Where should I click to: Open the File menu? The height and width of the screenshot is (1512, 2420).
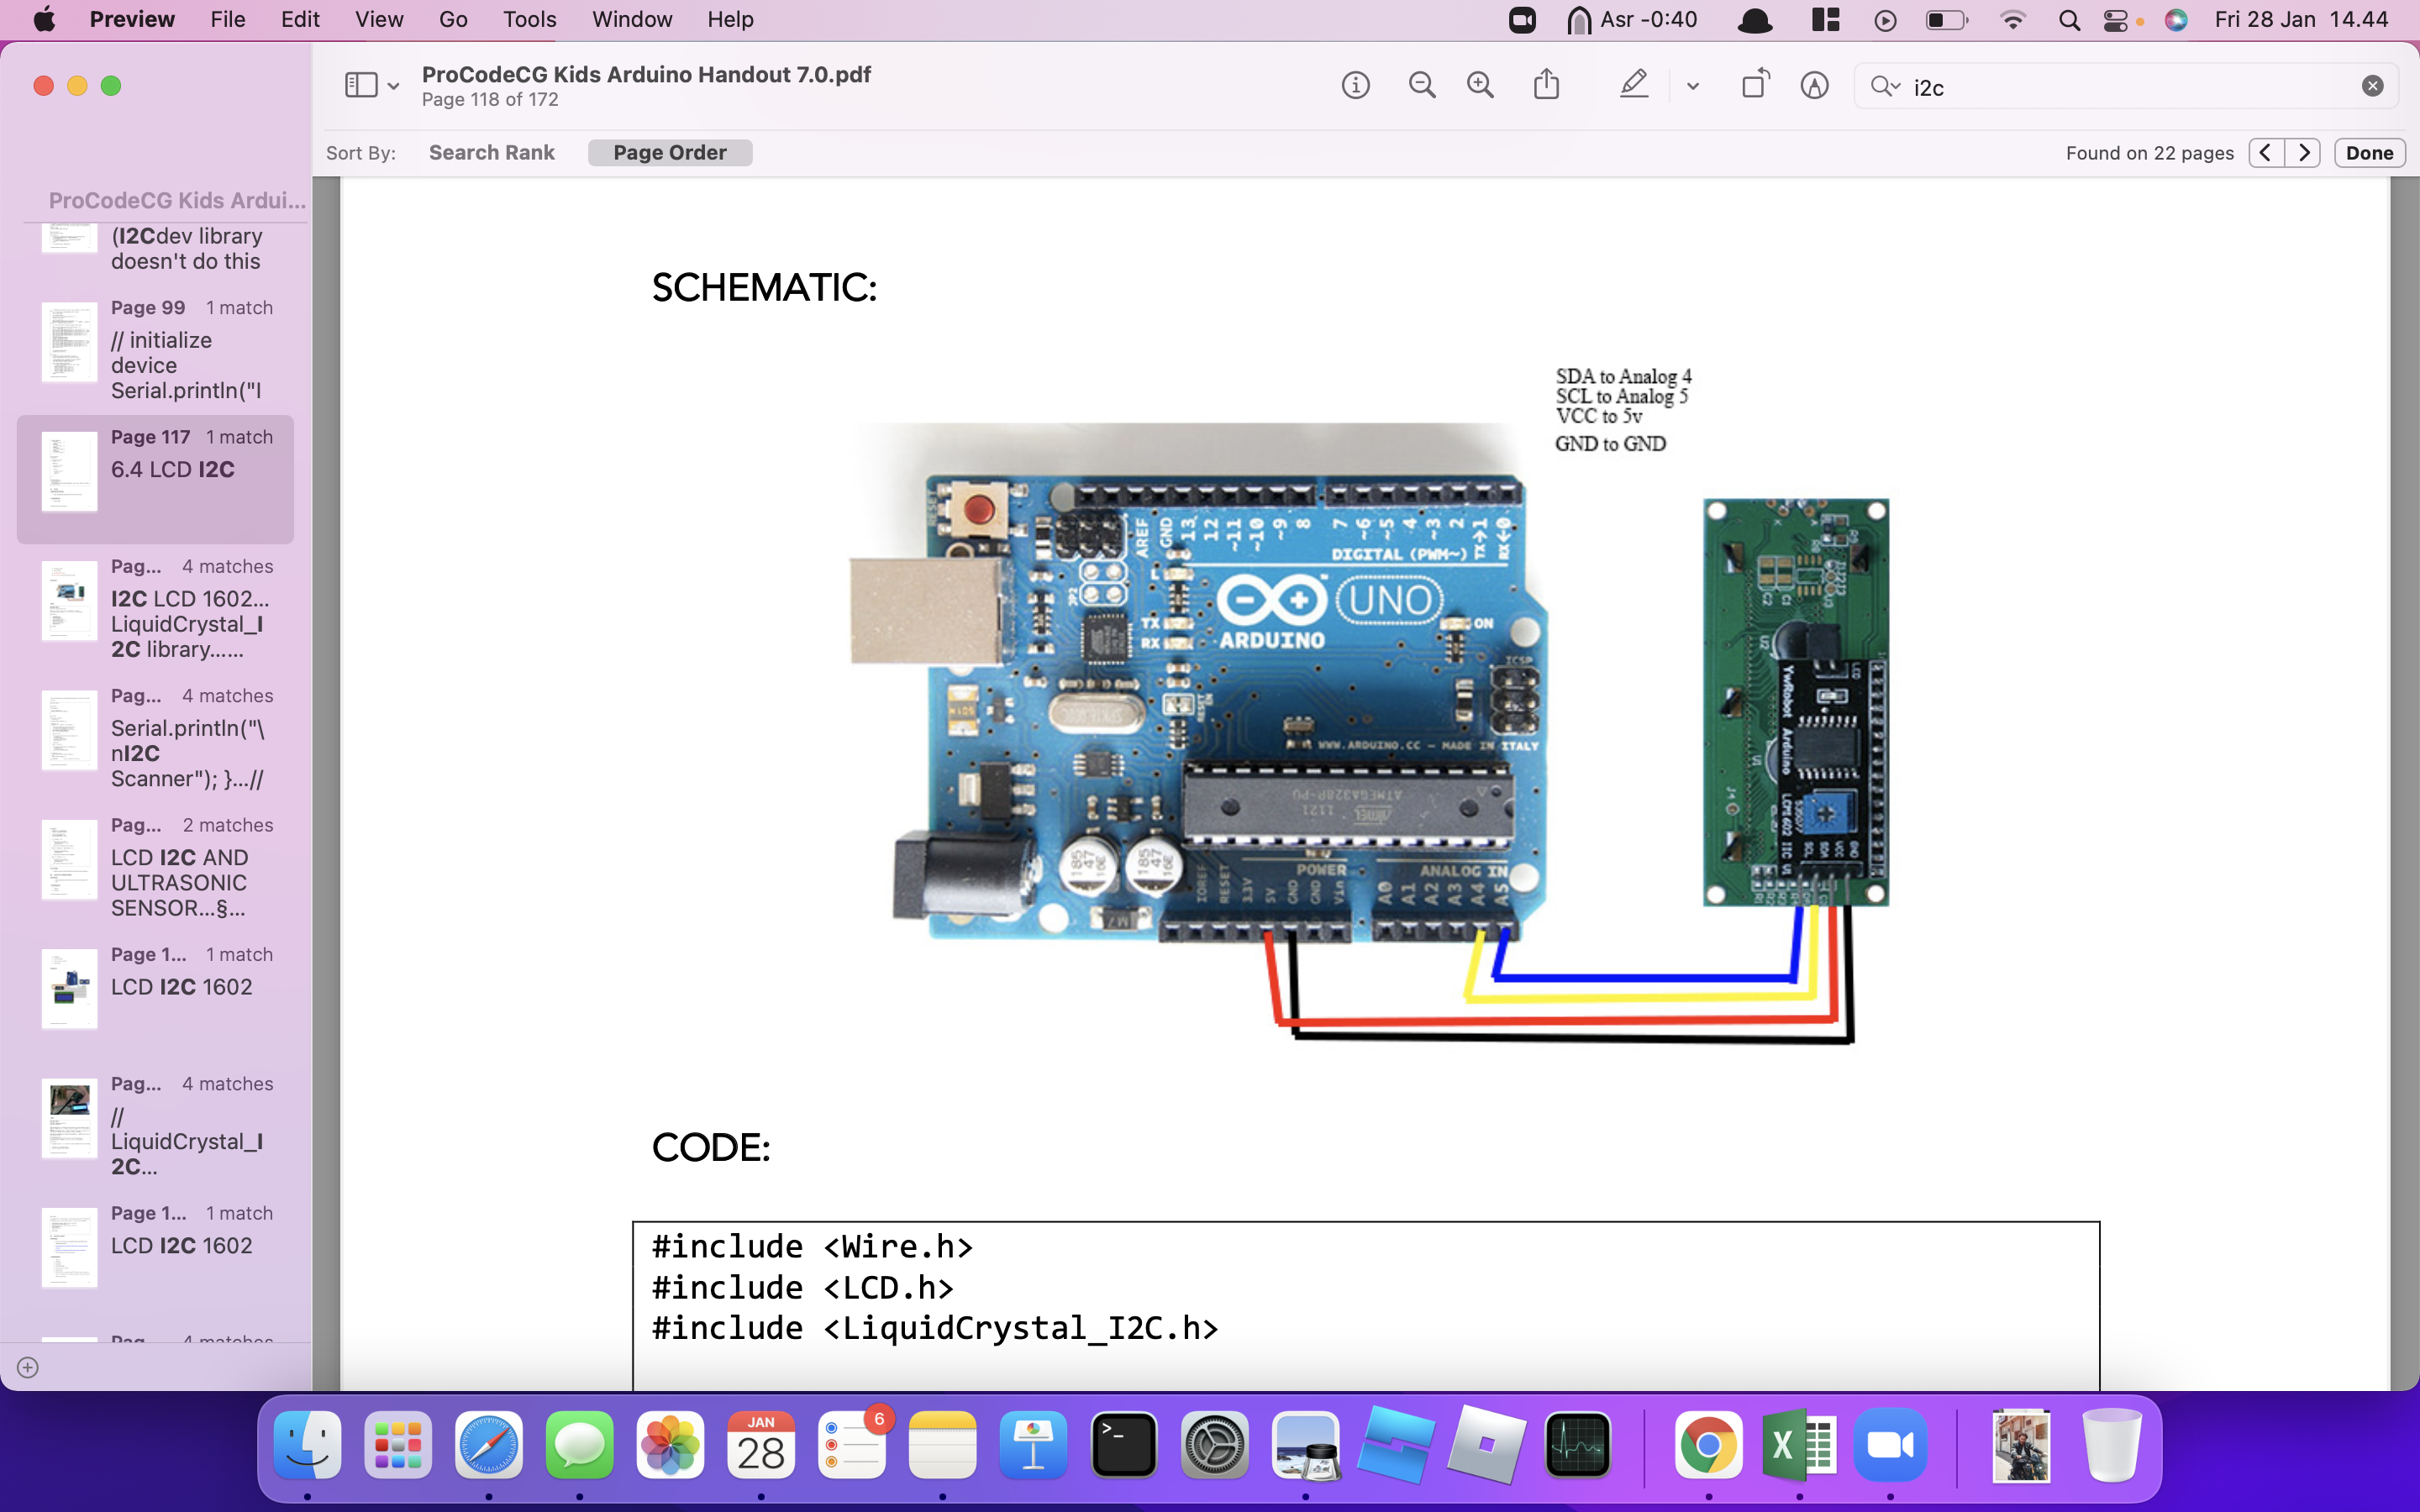click(x=228, y=19)
